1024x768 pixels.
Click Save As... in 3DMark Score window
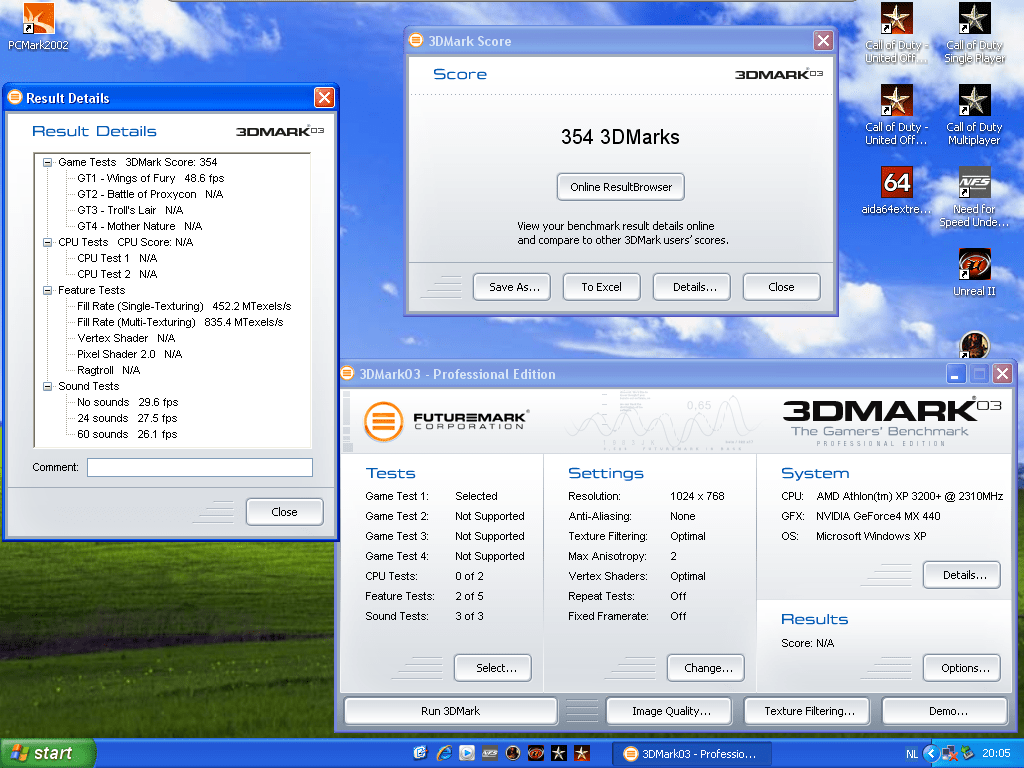tap(512, 287)
